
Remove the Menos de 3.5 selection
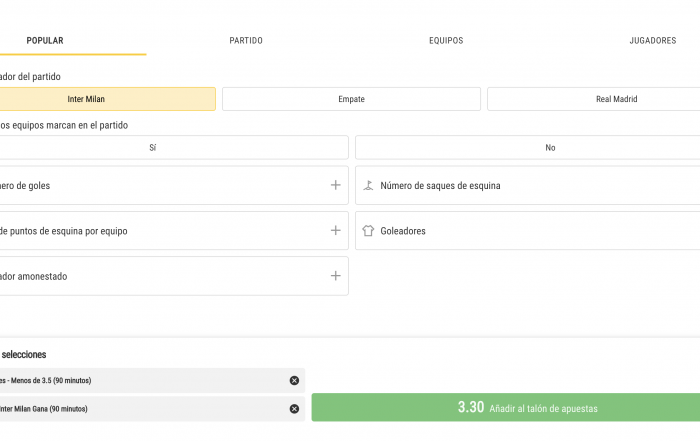point(294,380)
